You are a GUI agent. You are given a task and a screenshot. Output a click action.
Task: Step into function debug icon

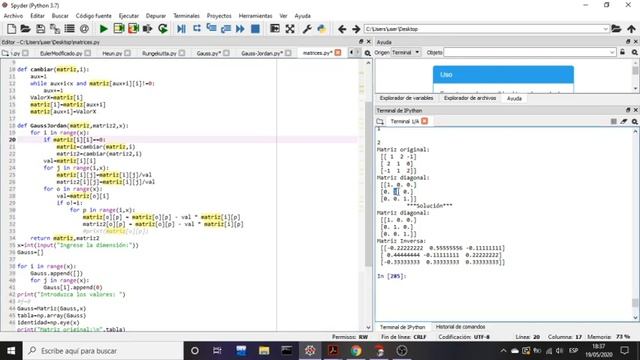click(x=211, y=29)
